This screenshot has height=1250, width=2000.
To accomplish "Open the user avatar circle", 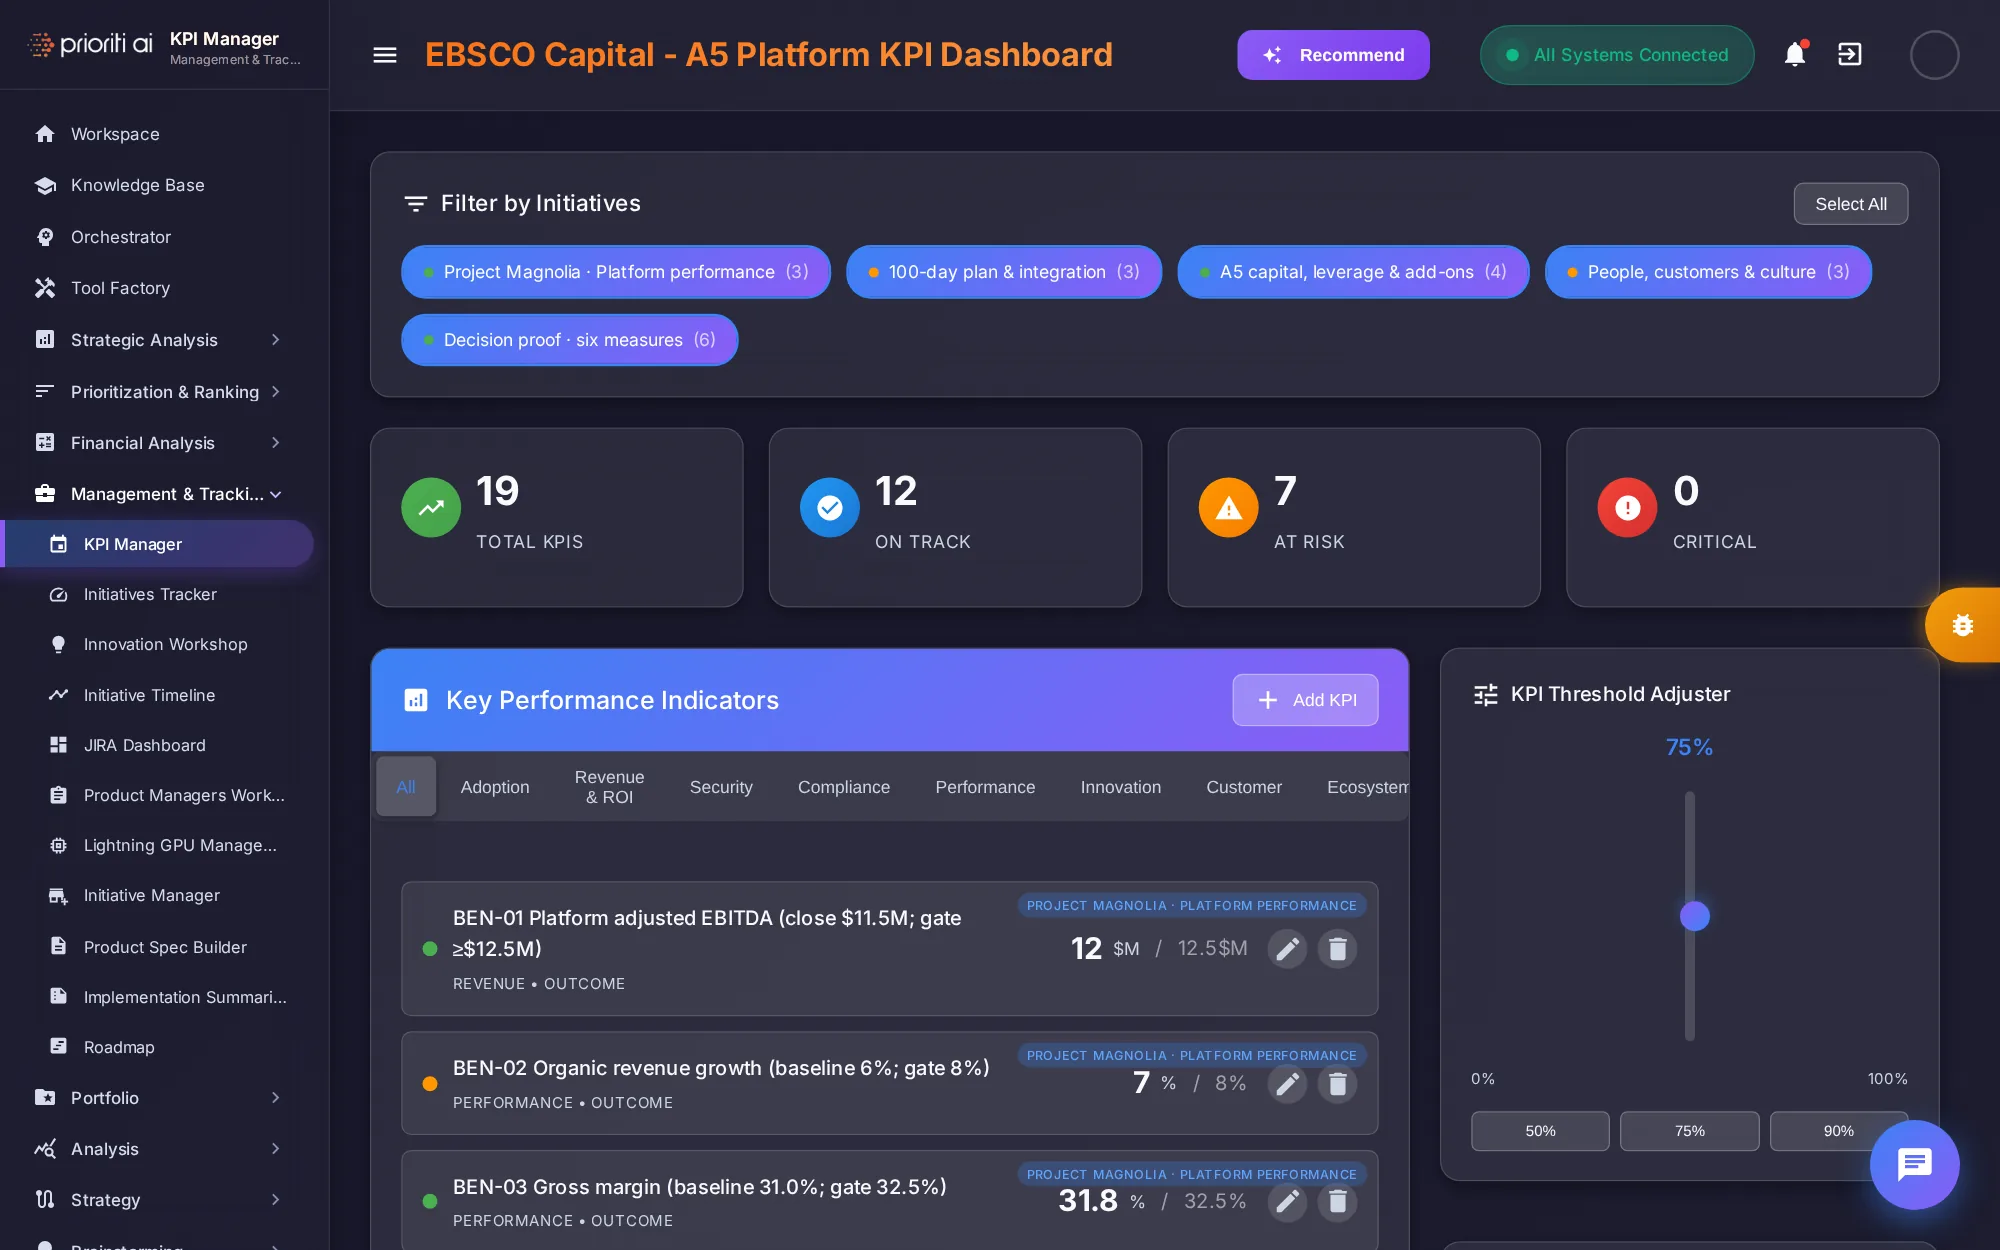I will tap(1934, 55).
